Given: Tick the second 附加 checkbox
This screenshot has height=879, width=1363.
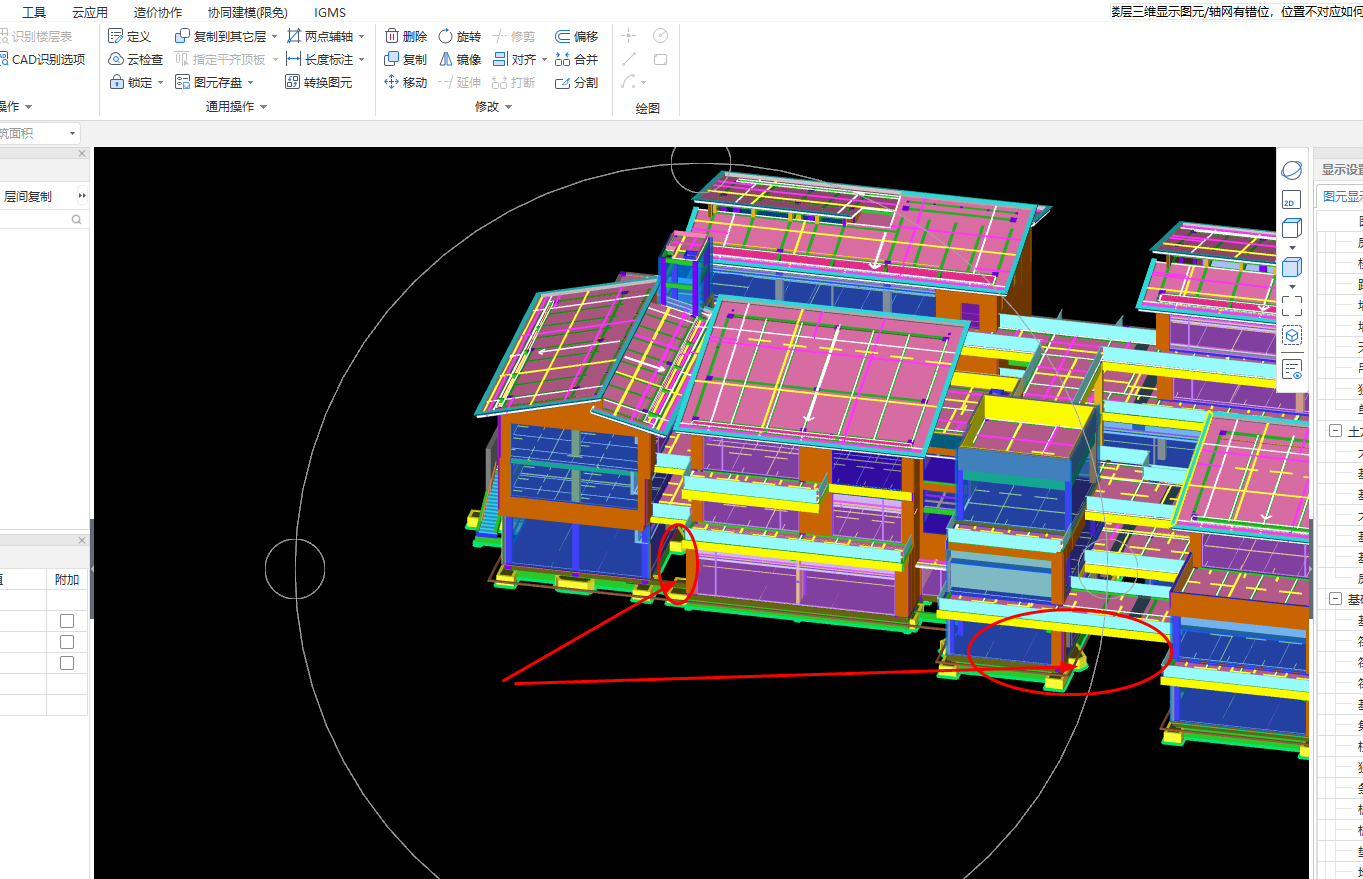Looking at the screenshot, I should click(67, 642).
